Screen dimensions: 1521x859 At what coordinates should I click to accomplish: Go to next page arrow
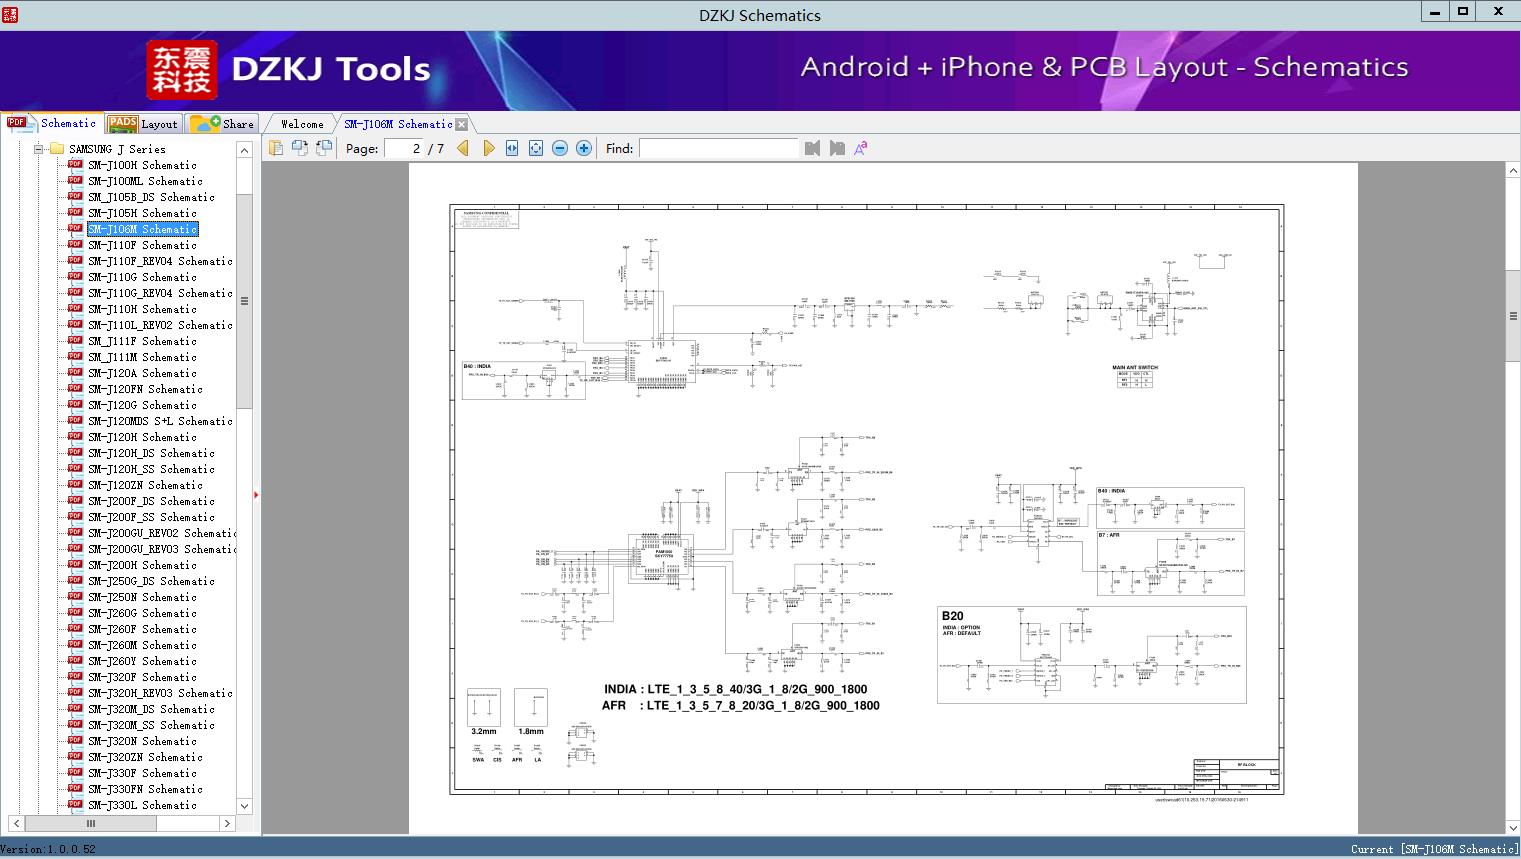[x=488, y=148]
